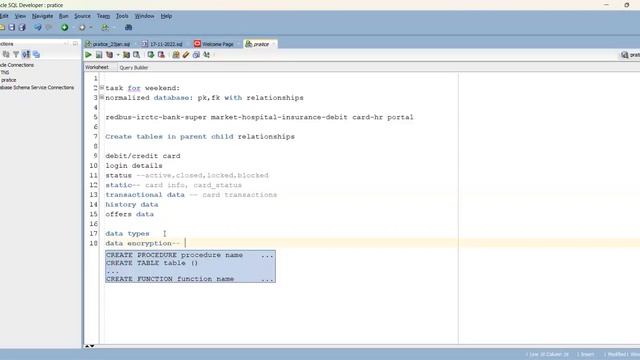Switch to 17-11-2022.sql tab
This screenshot has height=360, width=640.
pos(165,44)
